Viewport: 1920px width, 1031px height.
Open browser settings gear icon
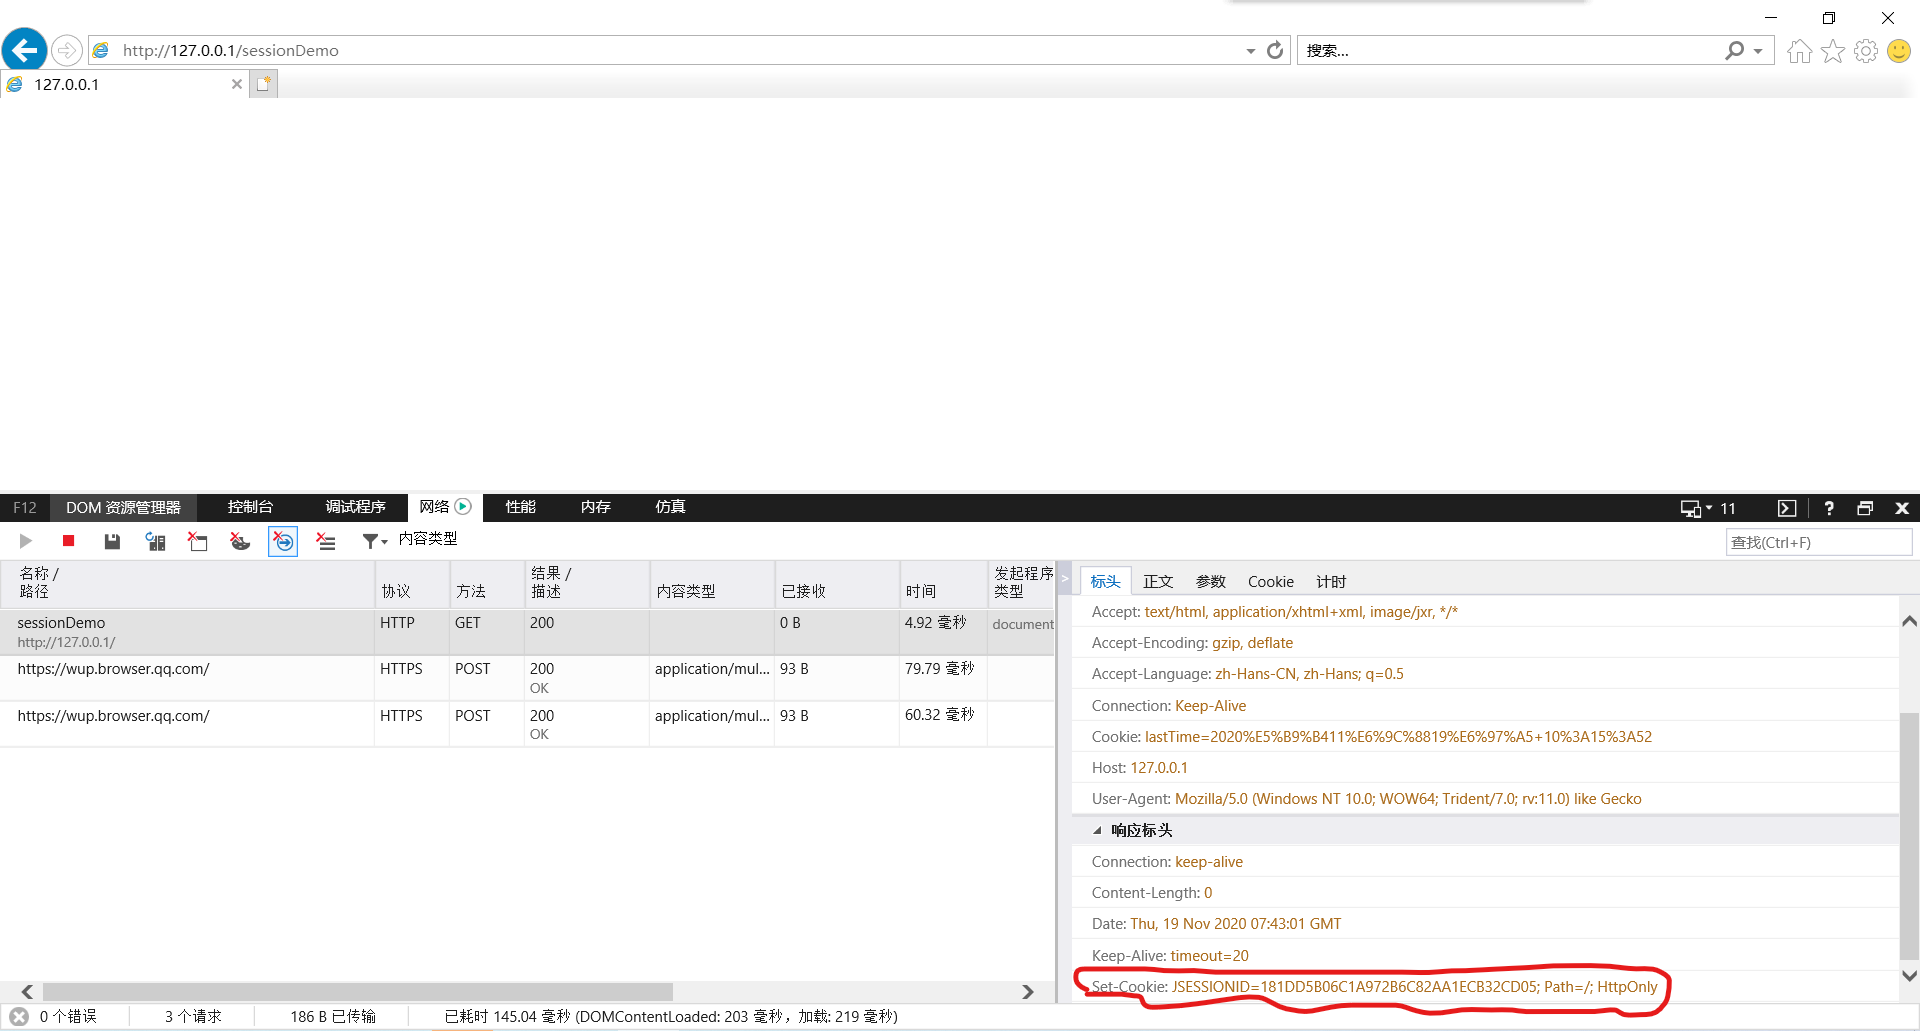click(1865, 51)
